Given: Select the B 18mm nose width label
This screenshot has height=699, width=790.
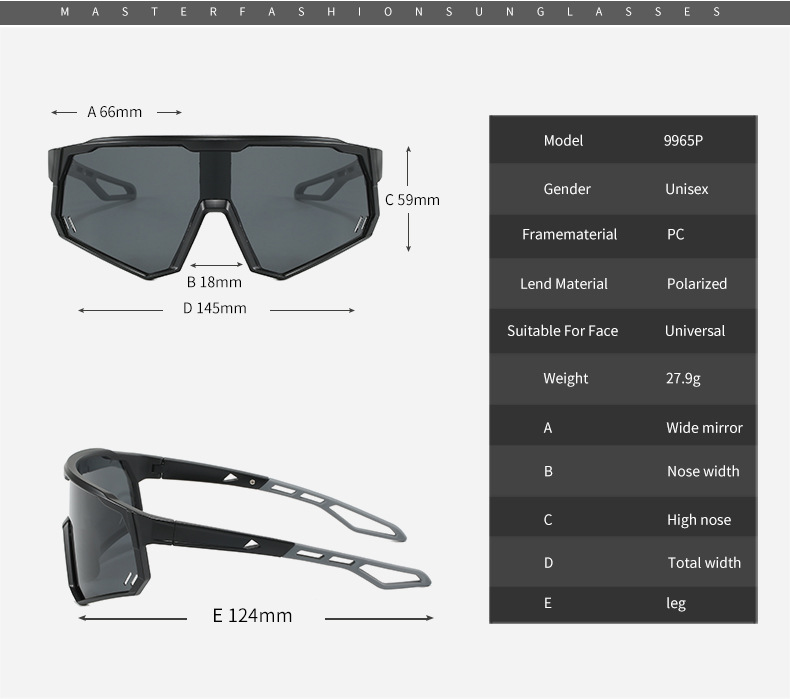Looking at the screenshot, I should coord(214,282).
